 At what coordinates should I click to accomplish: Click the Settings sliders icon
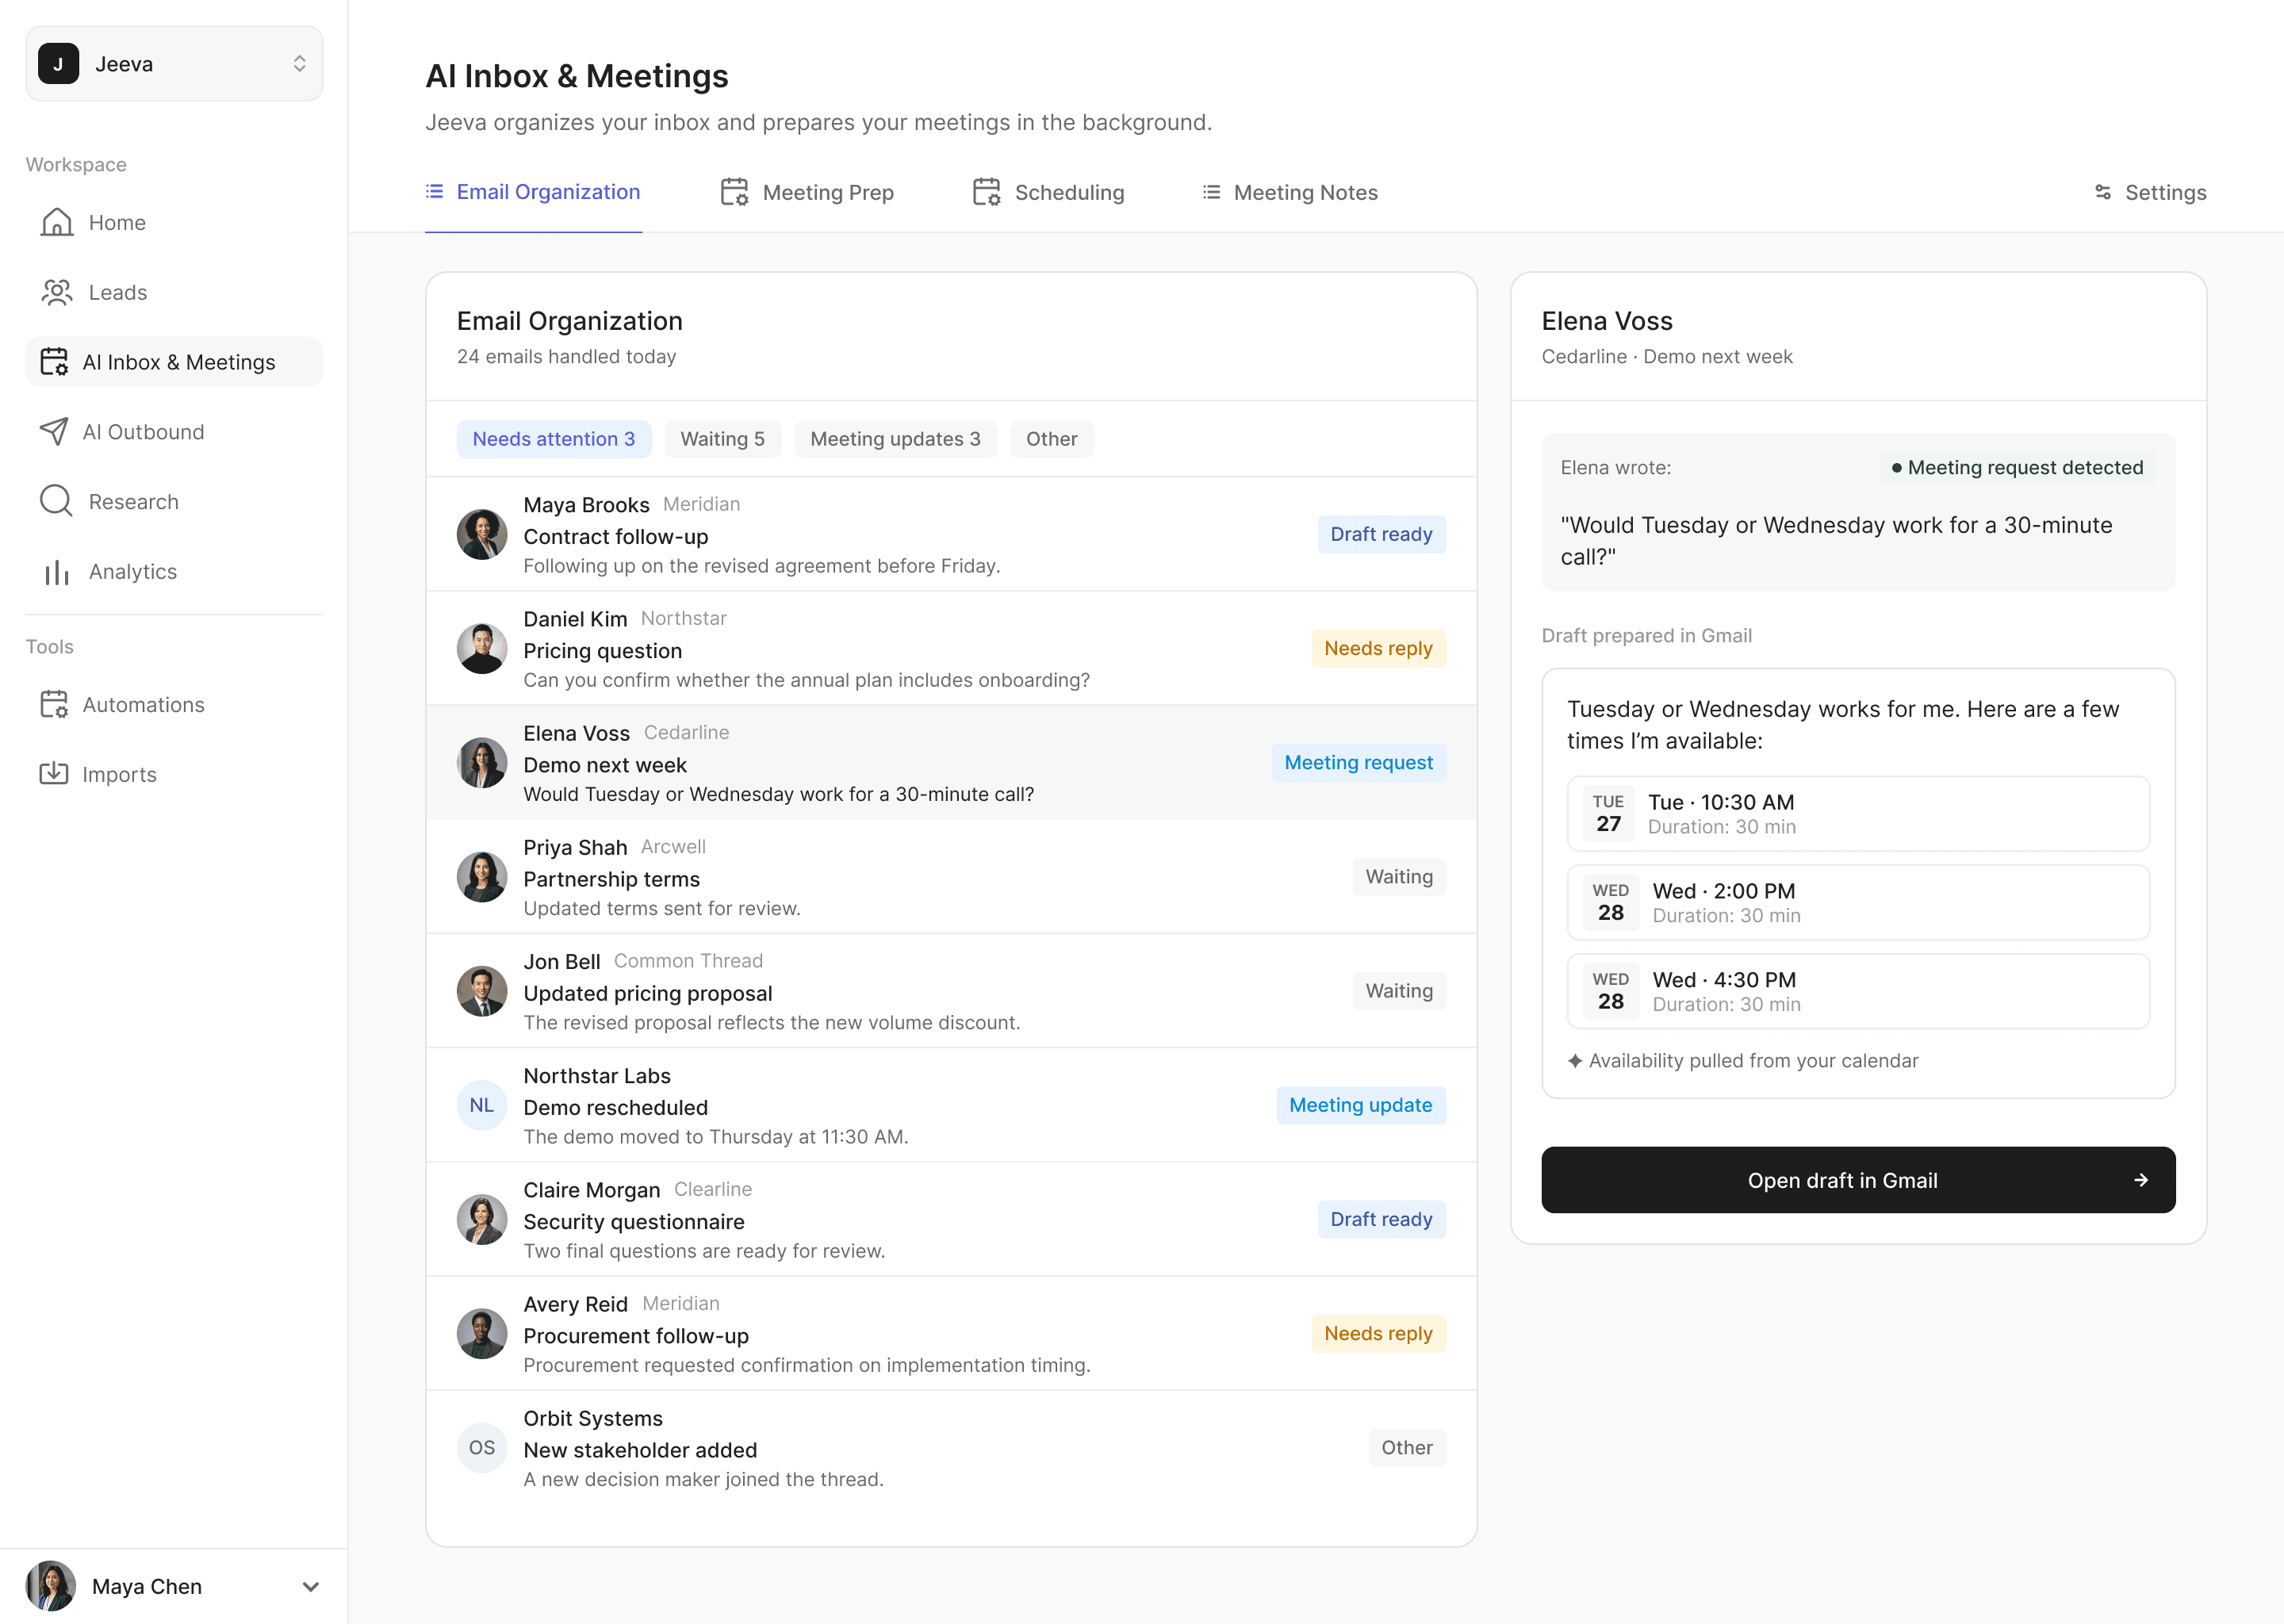pyautogui.click(x=2103, y=192)
